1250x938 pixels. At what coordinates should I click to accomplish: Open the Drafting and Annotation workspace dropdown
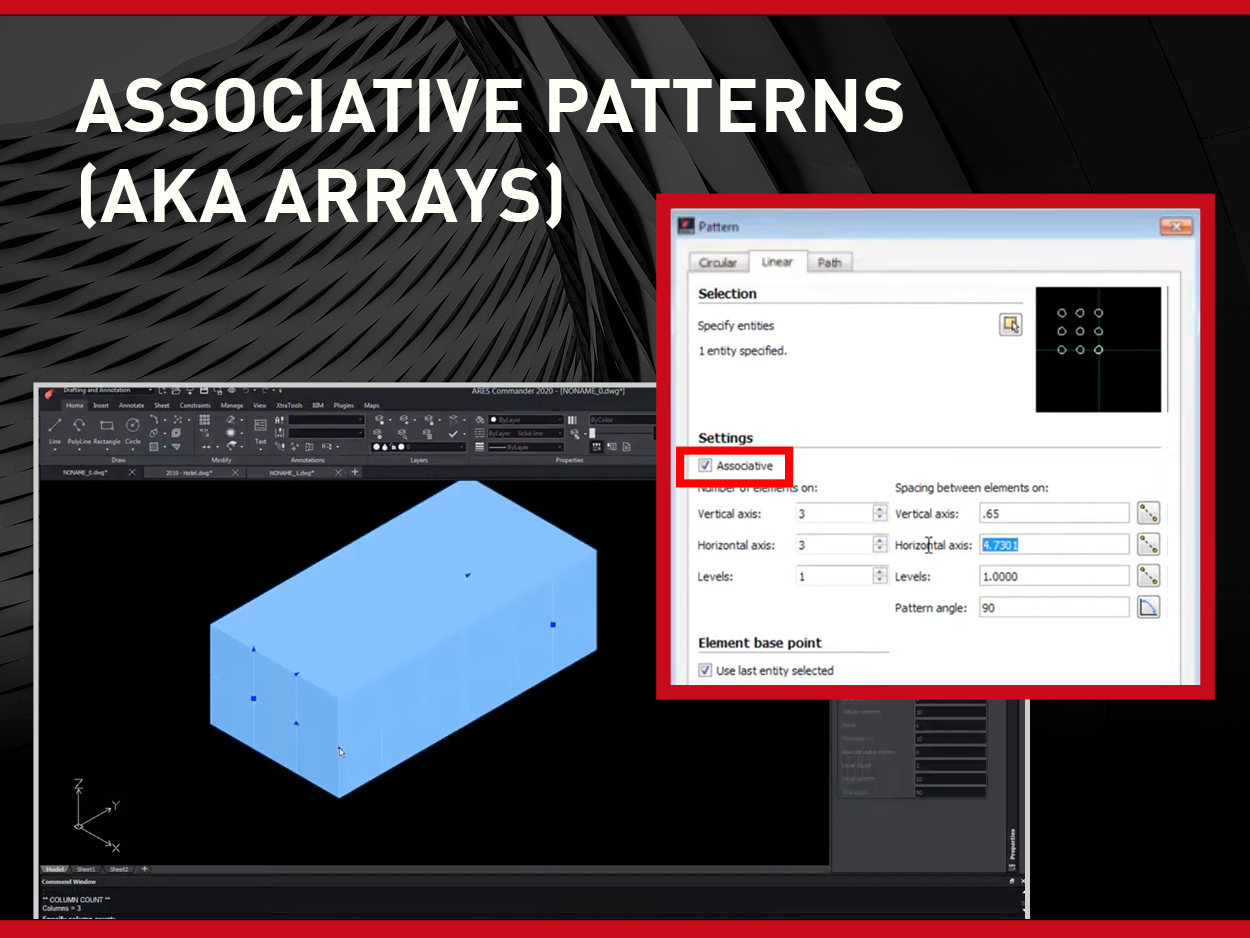[150, 390]
